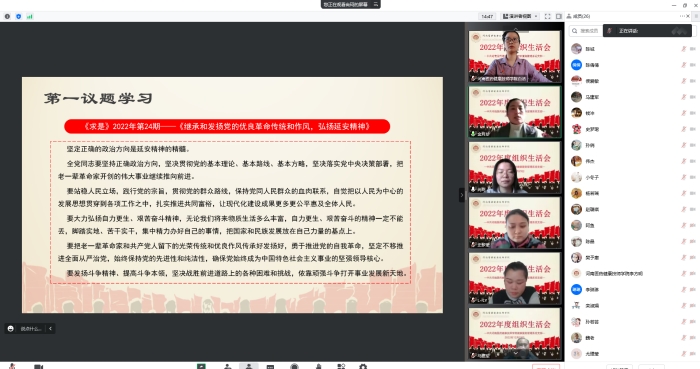700x369 pixels.
Task: Click the 14:47 meeting timer
Action: (487, 17)
